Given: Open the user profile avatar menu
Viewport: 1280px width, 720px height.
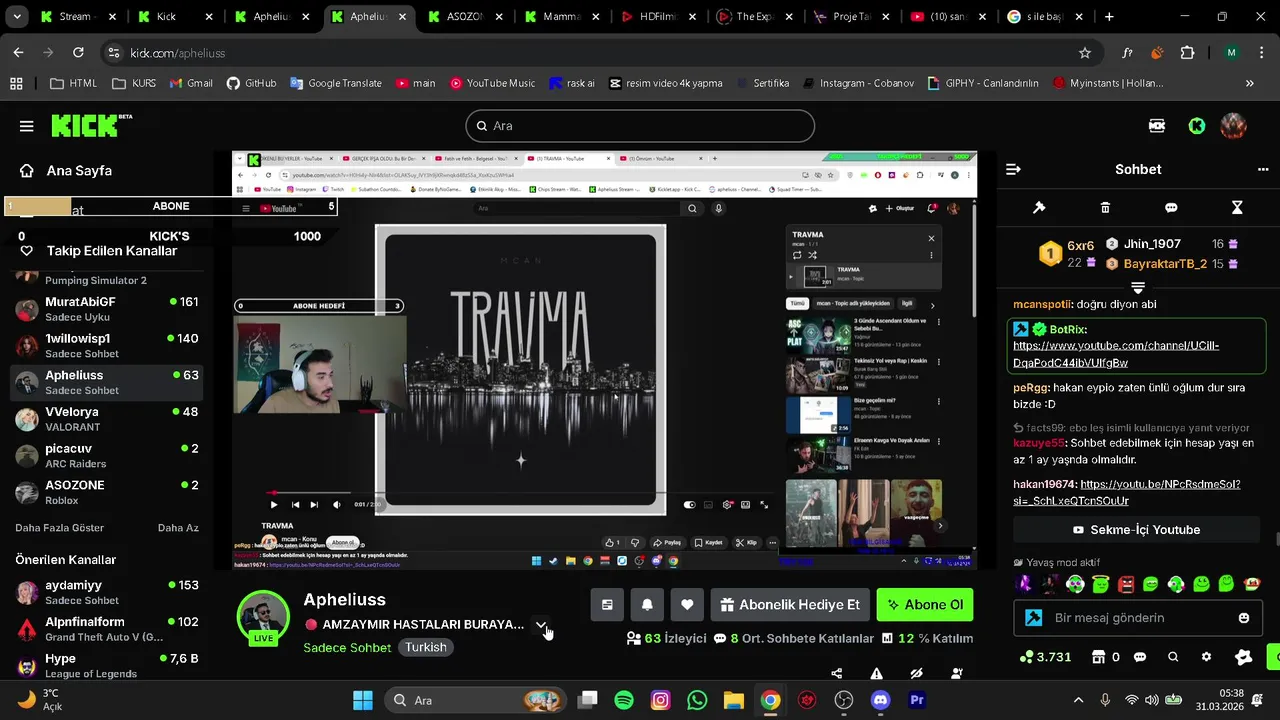Looking at the screenshot, I should [x=1233, y=126].
